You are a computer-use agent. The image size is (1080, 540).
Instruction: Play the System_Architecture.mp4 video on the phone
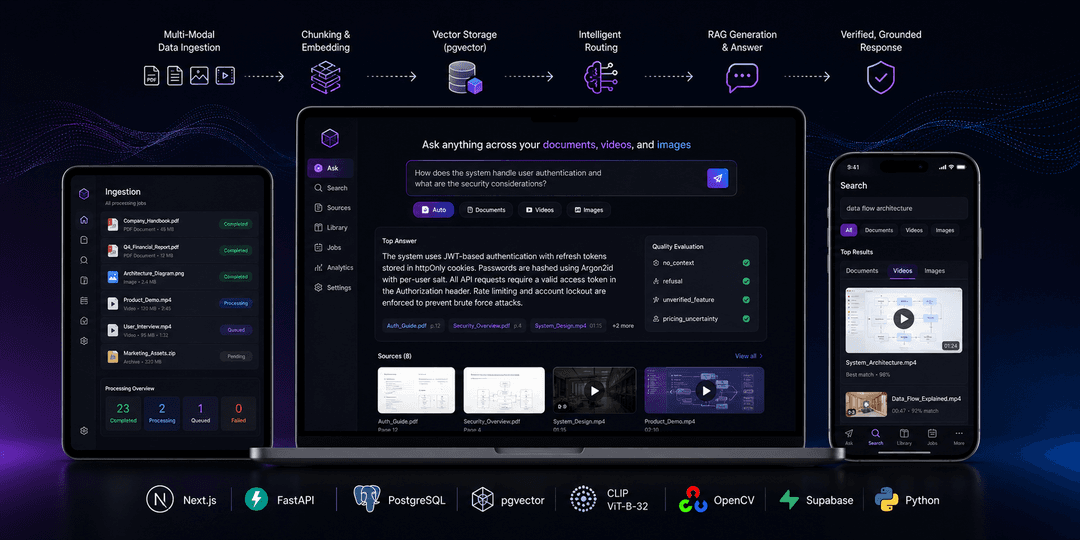904,318
